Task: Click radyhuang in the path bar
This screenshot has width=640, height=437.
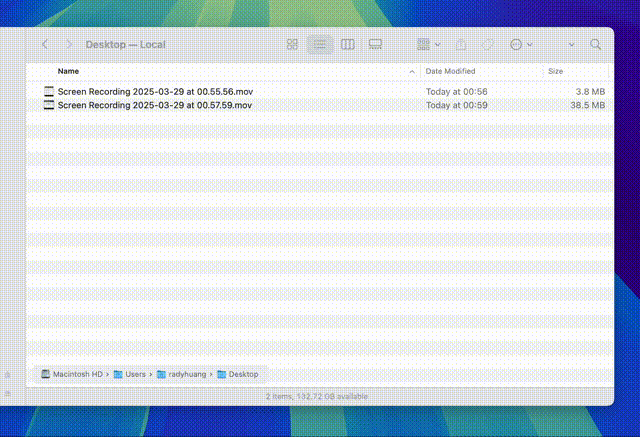Action: click(x=182, y=374)
